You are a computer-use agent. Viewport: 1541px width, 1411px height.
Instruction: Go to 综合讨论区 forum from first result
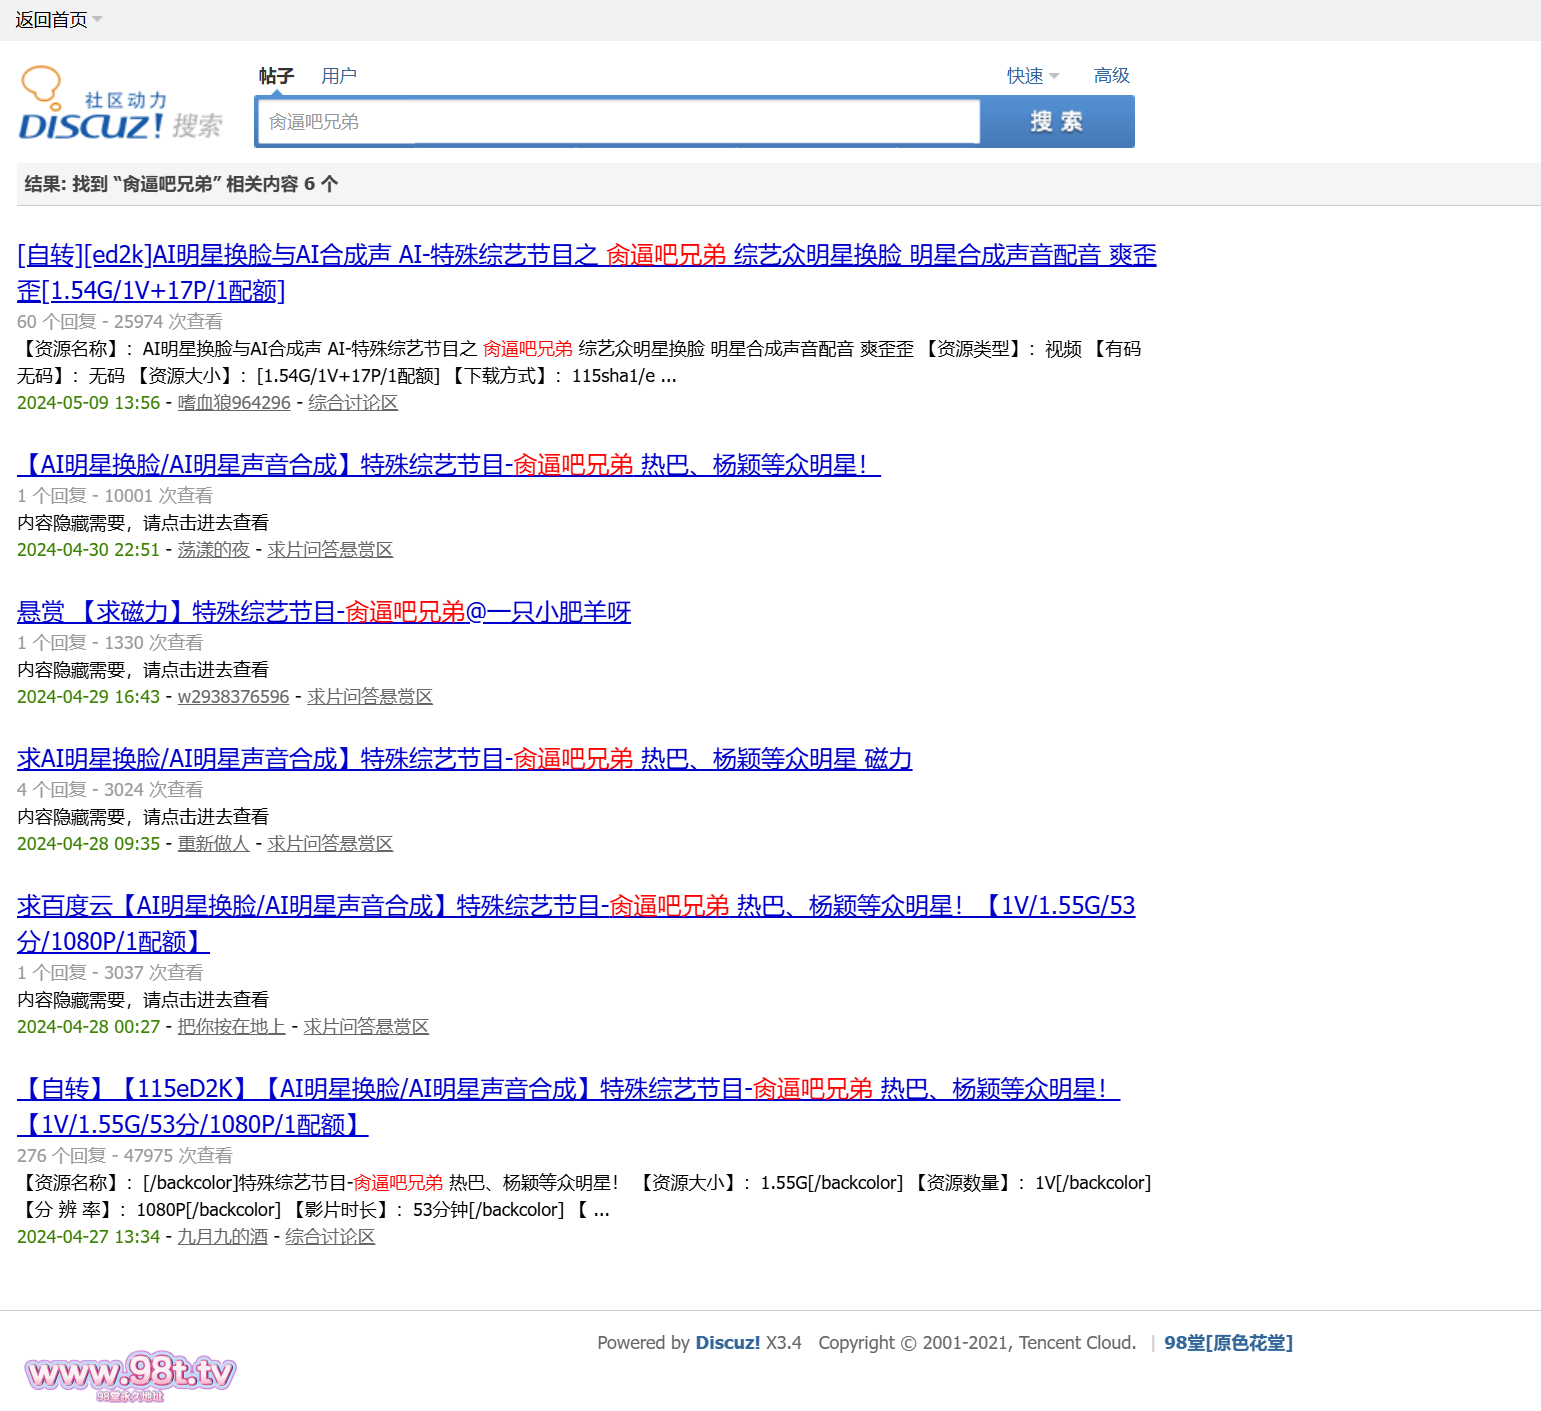pos(353,403)
